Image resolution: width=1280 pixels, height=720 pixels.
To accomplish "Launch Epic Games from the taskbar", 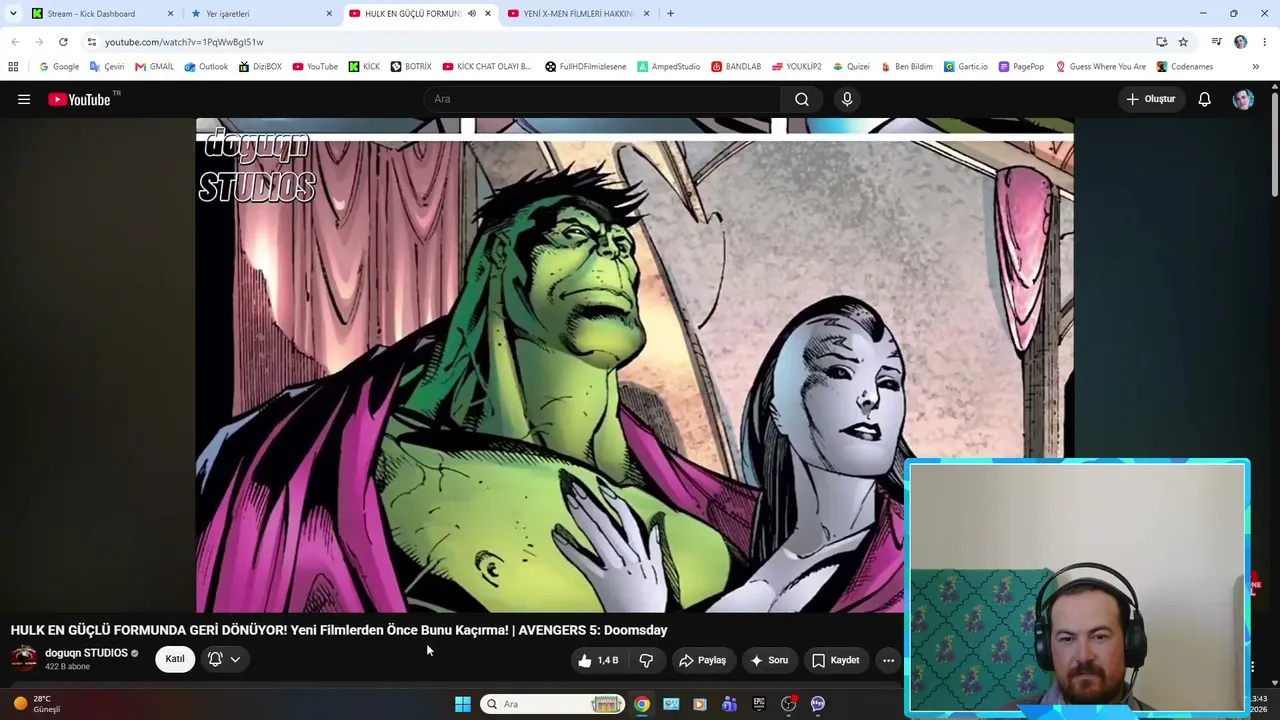I will pos(759,704).
